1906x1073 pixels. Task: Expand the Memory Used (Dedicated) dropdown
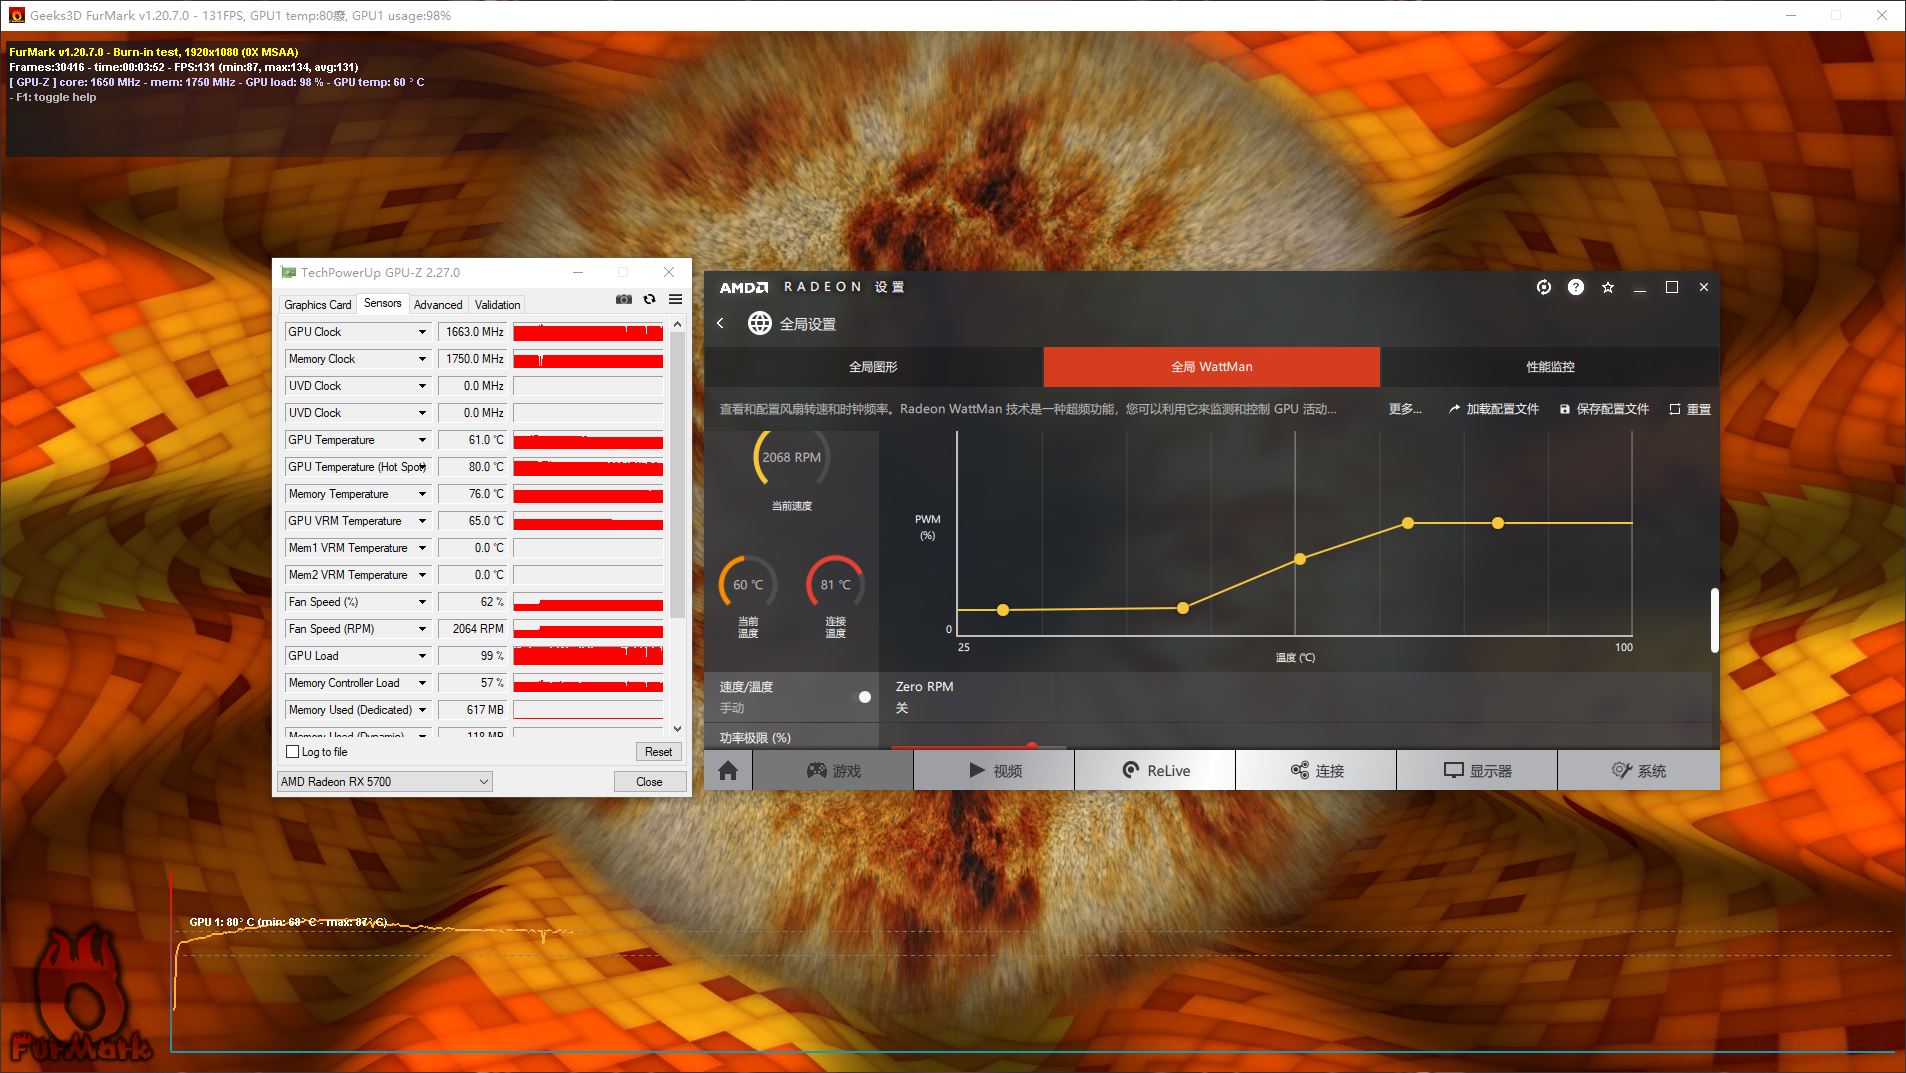pos(422,710)
